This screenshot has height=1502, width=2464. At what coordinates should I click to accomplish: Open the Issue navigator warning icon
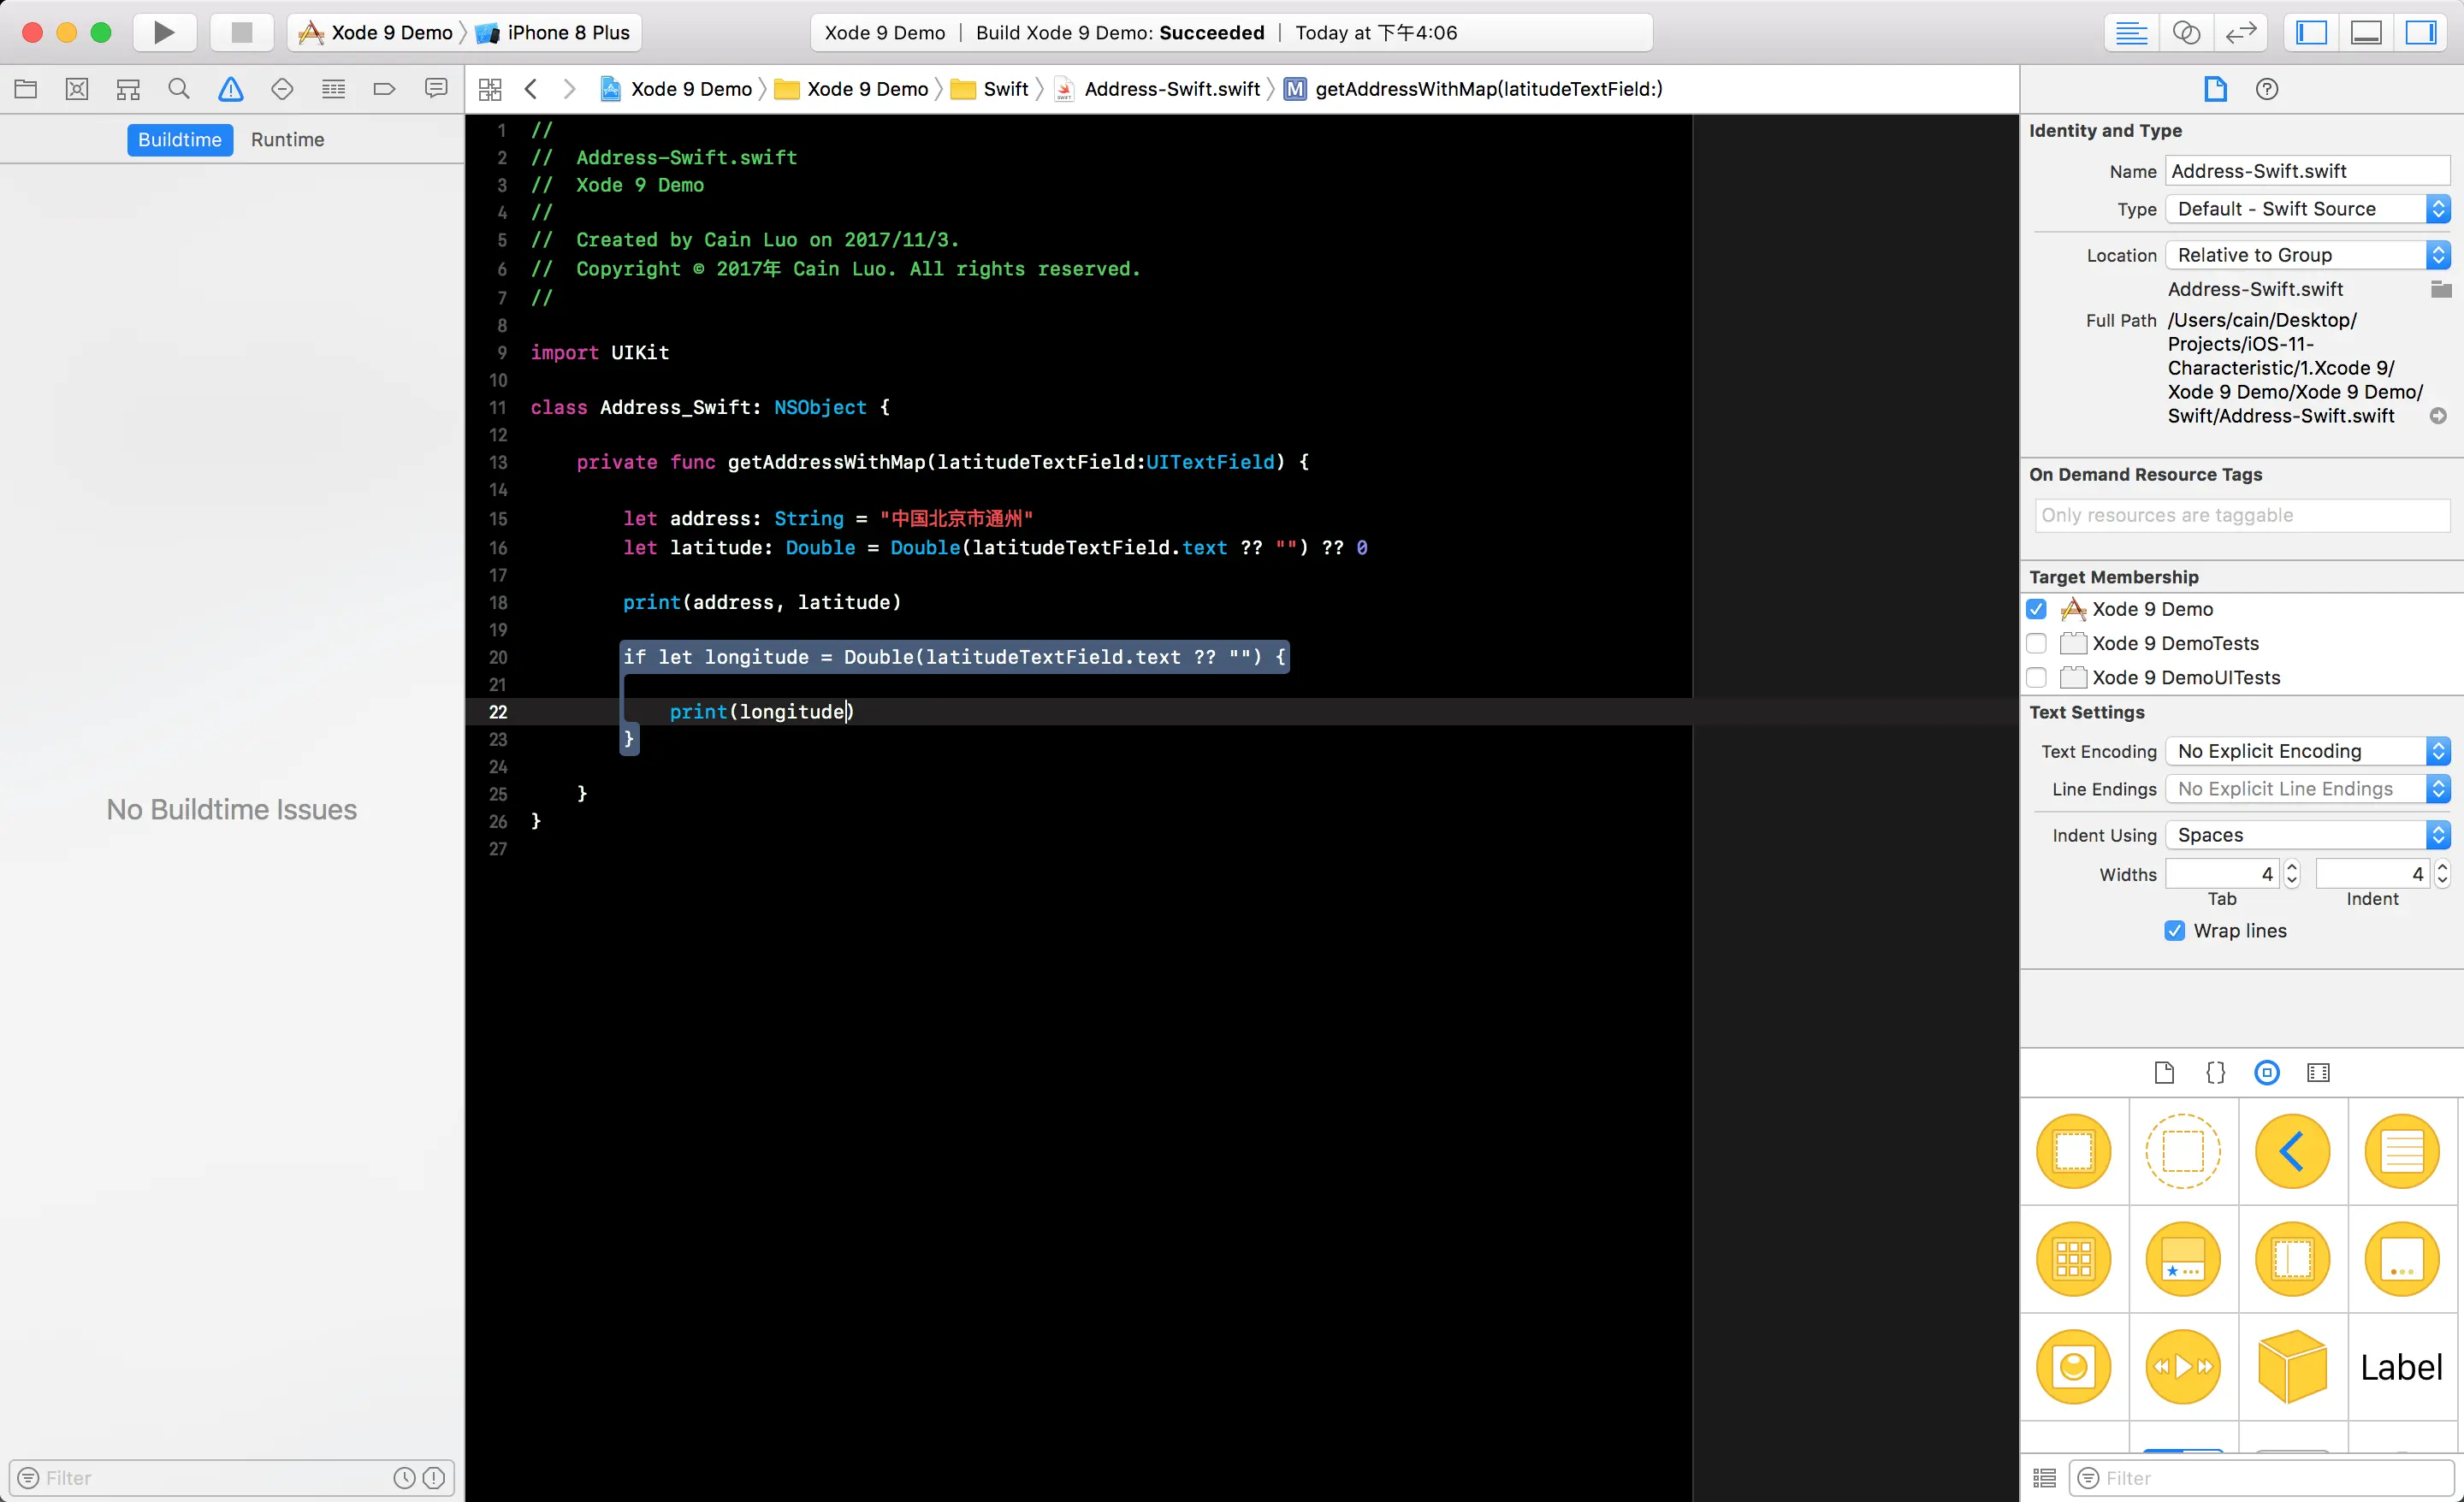click(230, 89)
